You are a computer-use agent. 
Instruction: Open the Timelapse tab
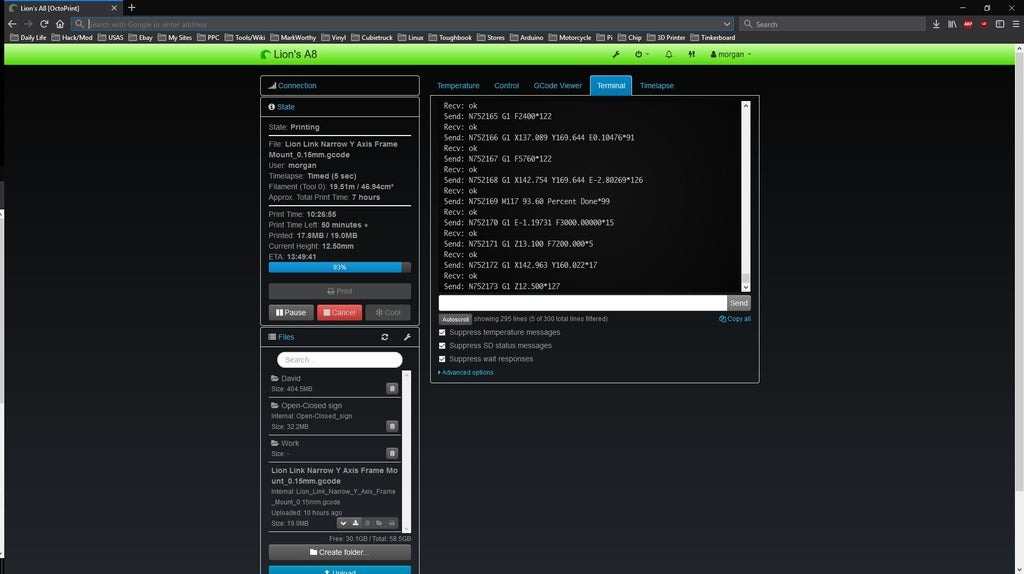(656, 86)
